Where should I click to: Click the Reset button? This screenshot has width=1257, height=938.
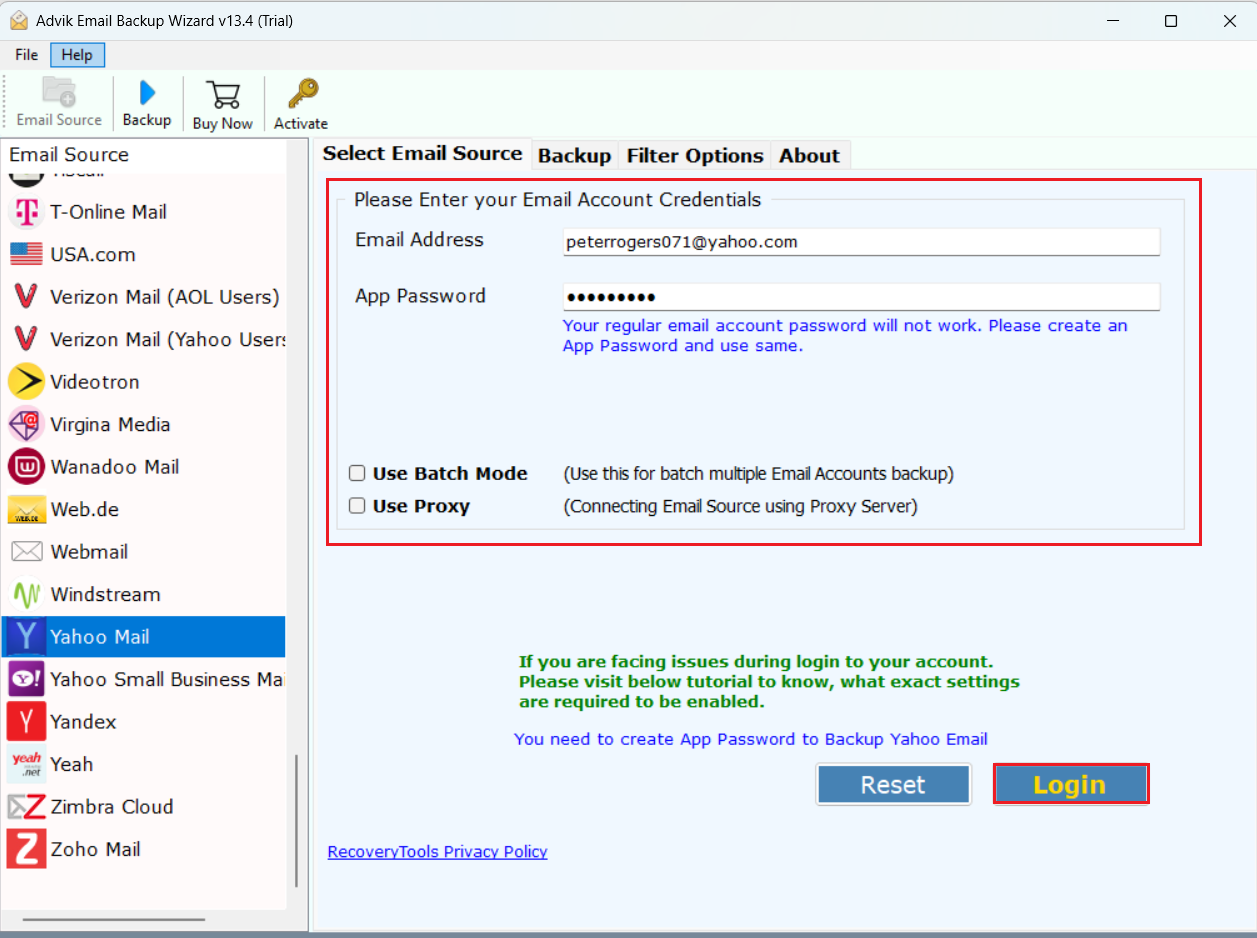[893, 785]
